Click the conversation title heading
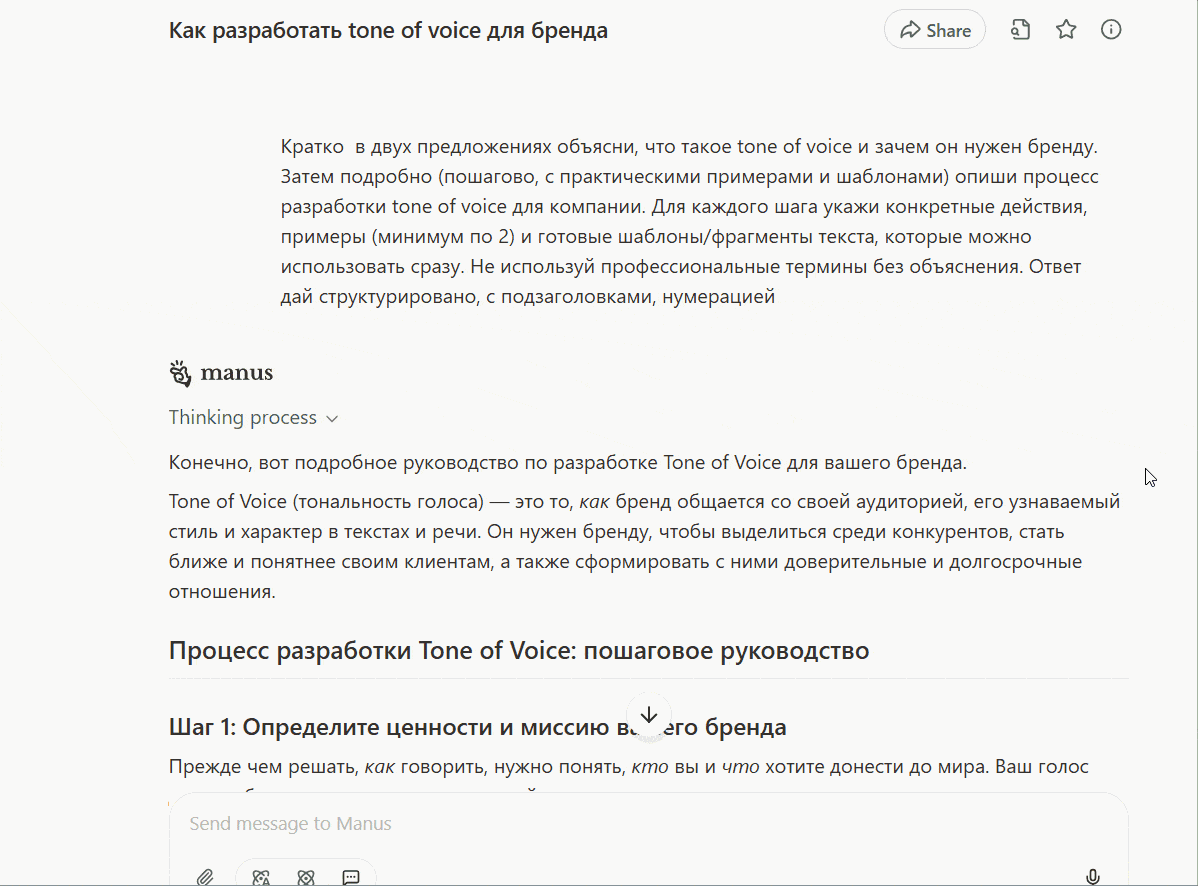The width and height of the screenshot is (1198, 886). point(388,30)
